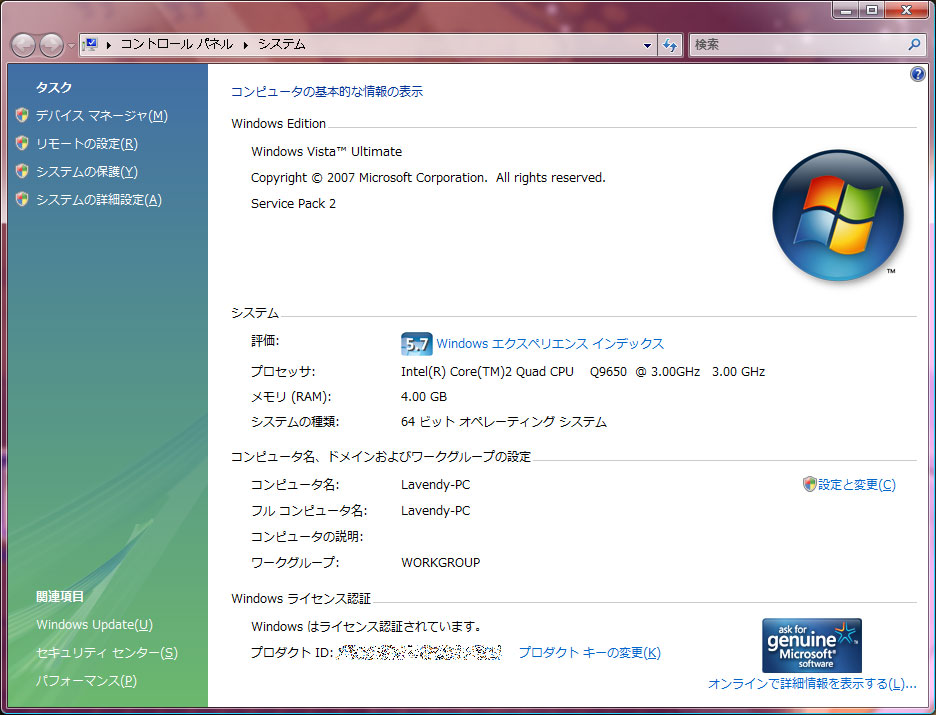This screenshot has width=936, height=715.
Task: Click the computer icon in address bar
Action: point(90,44)
